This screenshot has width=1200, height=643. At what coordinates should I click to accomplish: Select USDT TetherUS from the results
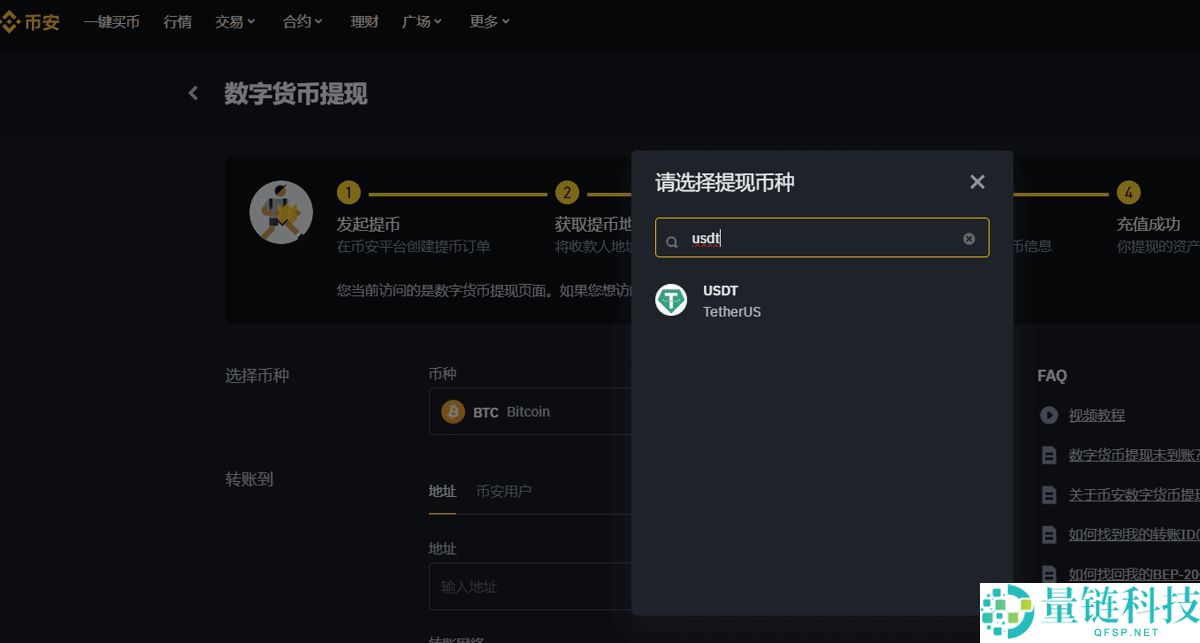pyautogui.click(x=730, y=300)
